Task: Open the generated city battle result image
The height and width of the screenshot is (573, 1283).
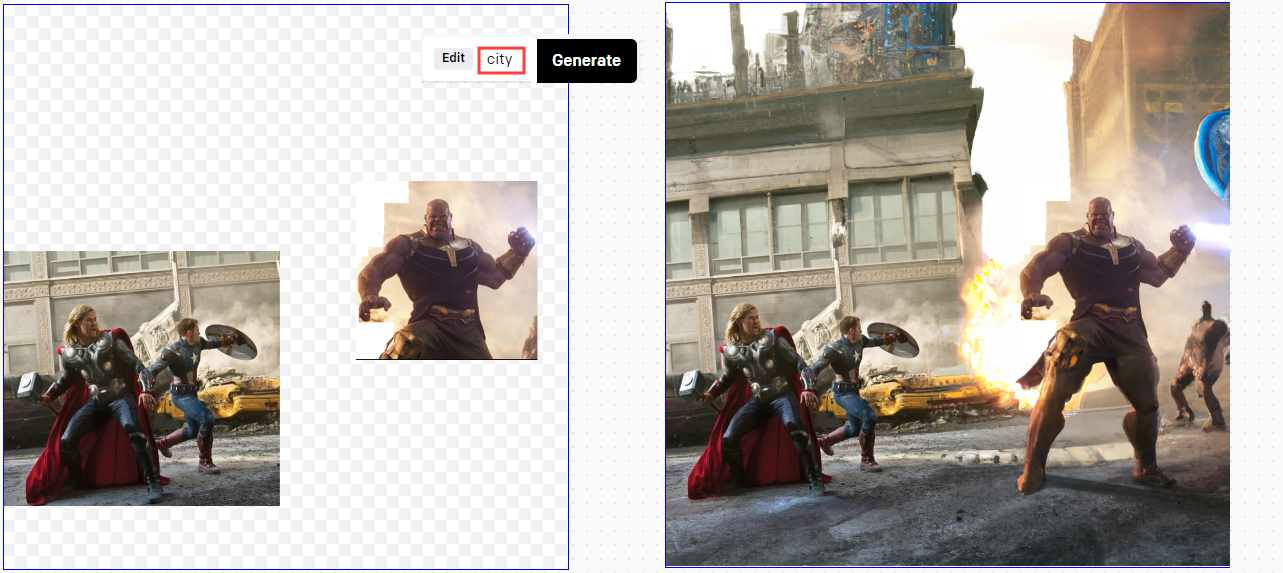Action: [x=947, y=285]
